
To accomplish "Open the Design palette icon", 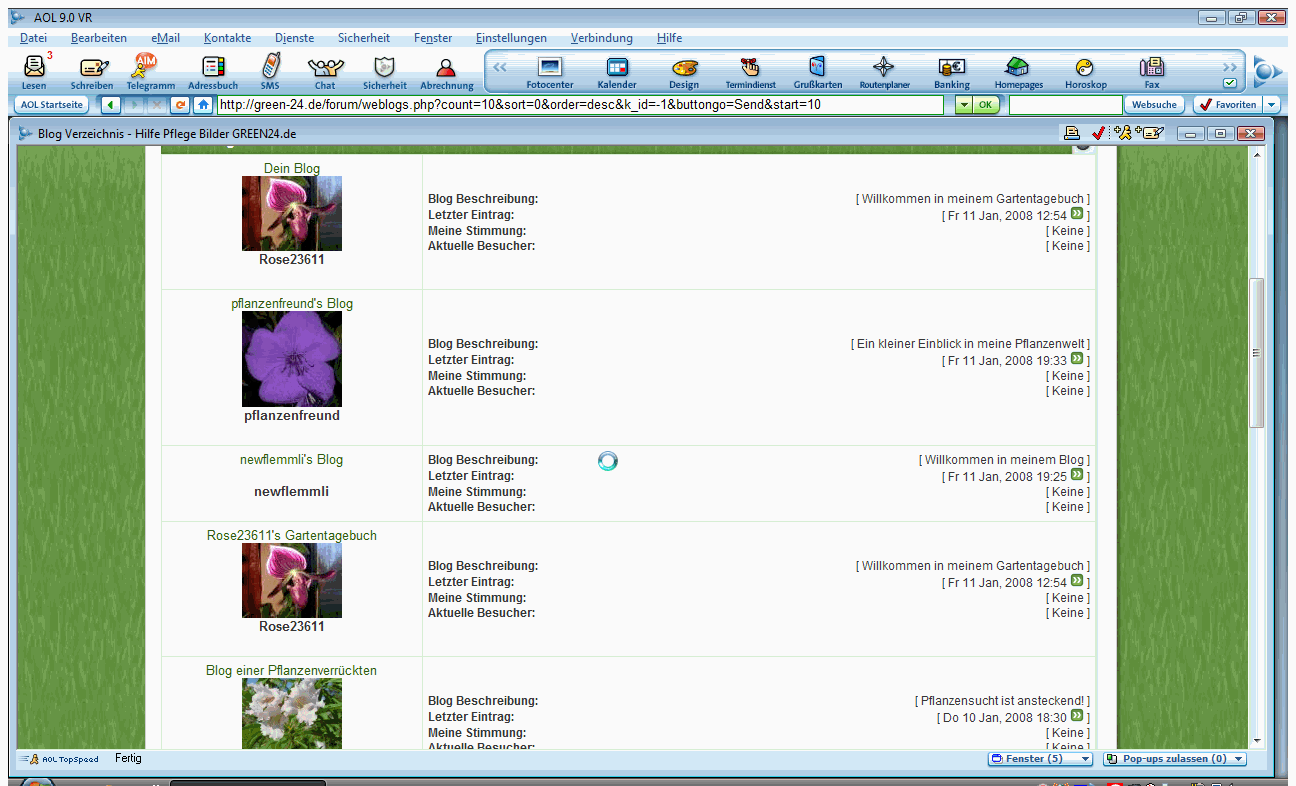I will pyautogui.click(x=684, y=73).
